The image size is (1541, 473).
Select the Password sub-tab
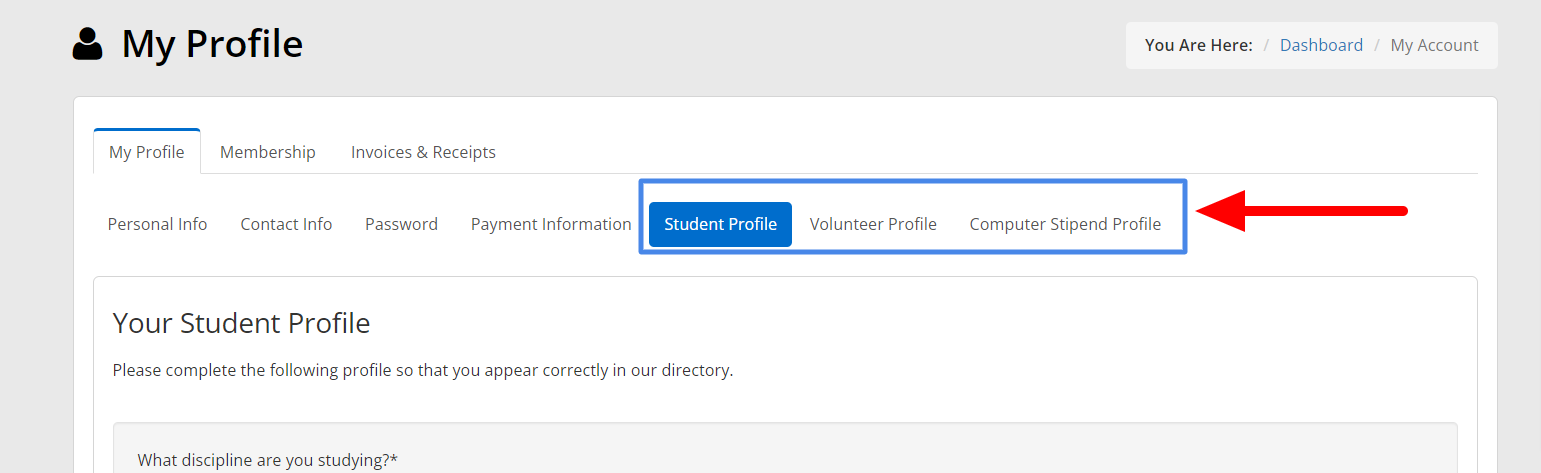tap(401, 224)
